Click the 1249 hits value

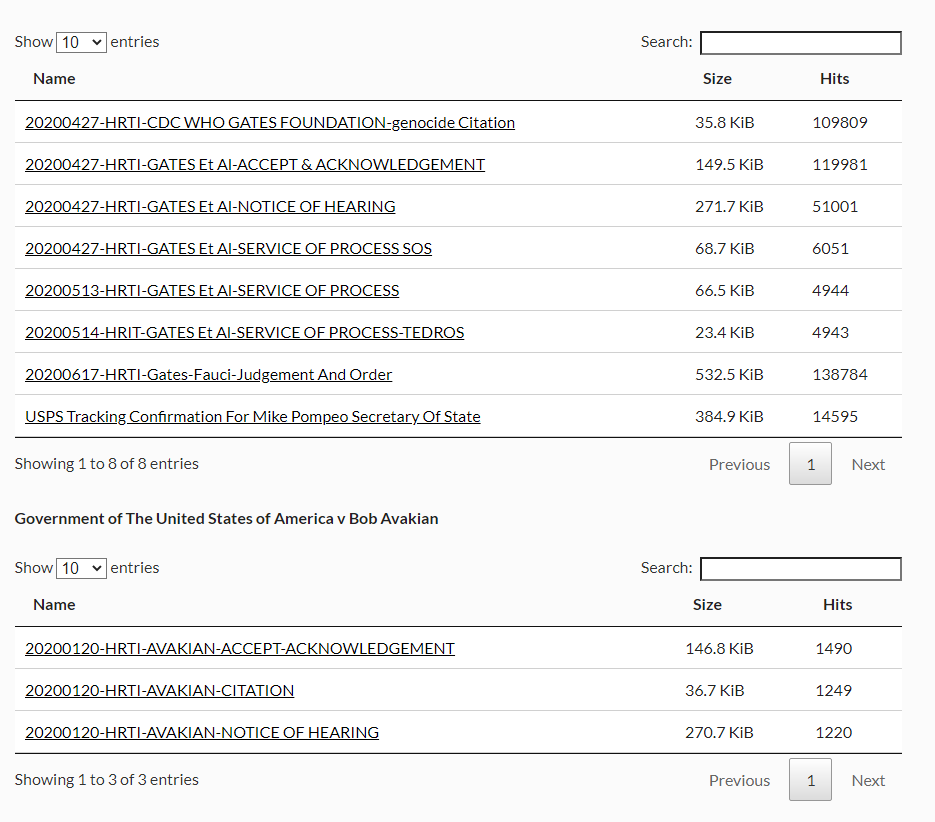pyautogui.click(x=834, y=691)
